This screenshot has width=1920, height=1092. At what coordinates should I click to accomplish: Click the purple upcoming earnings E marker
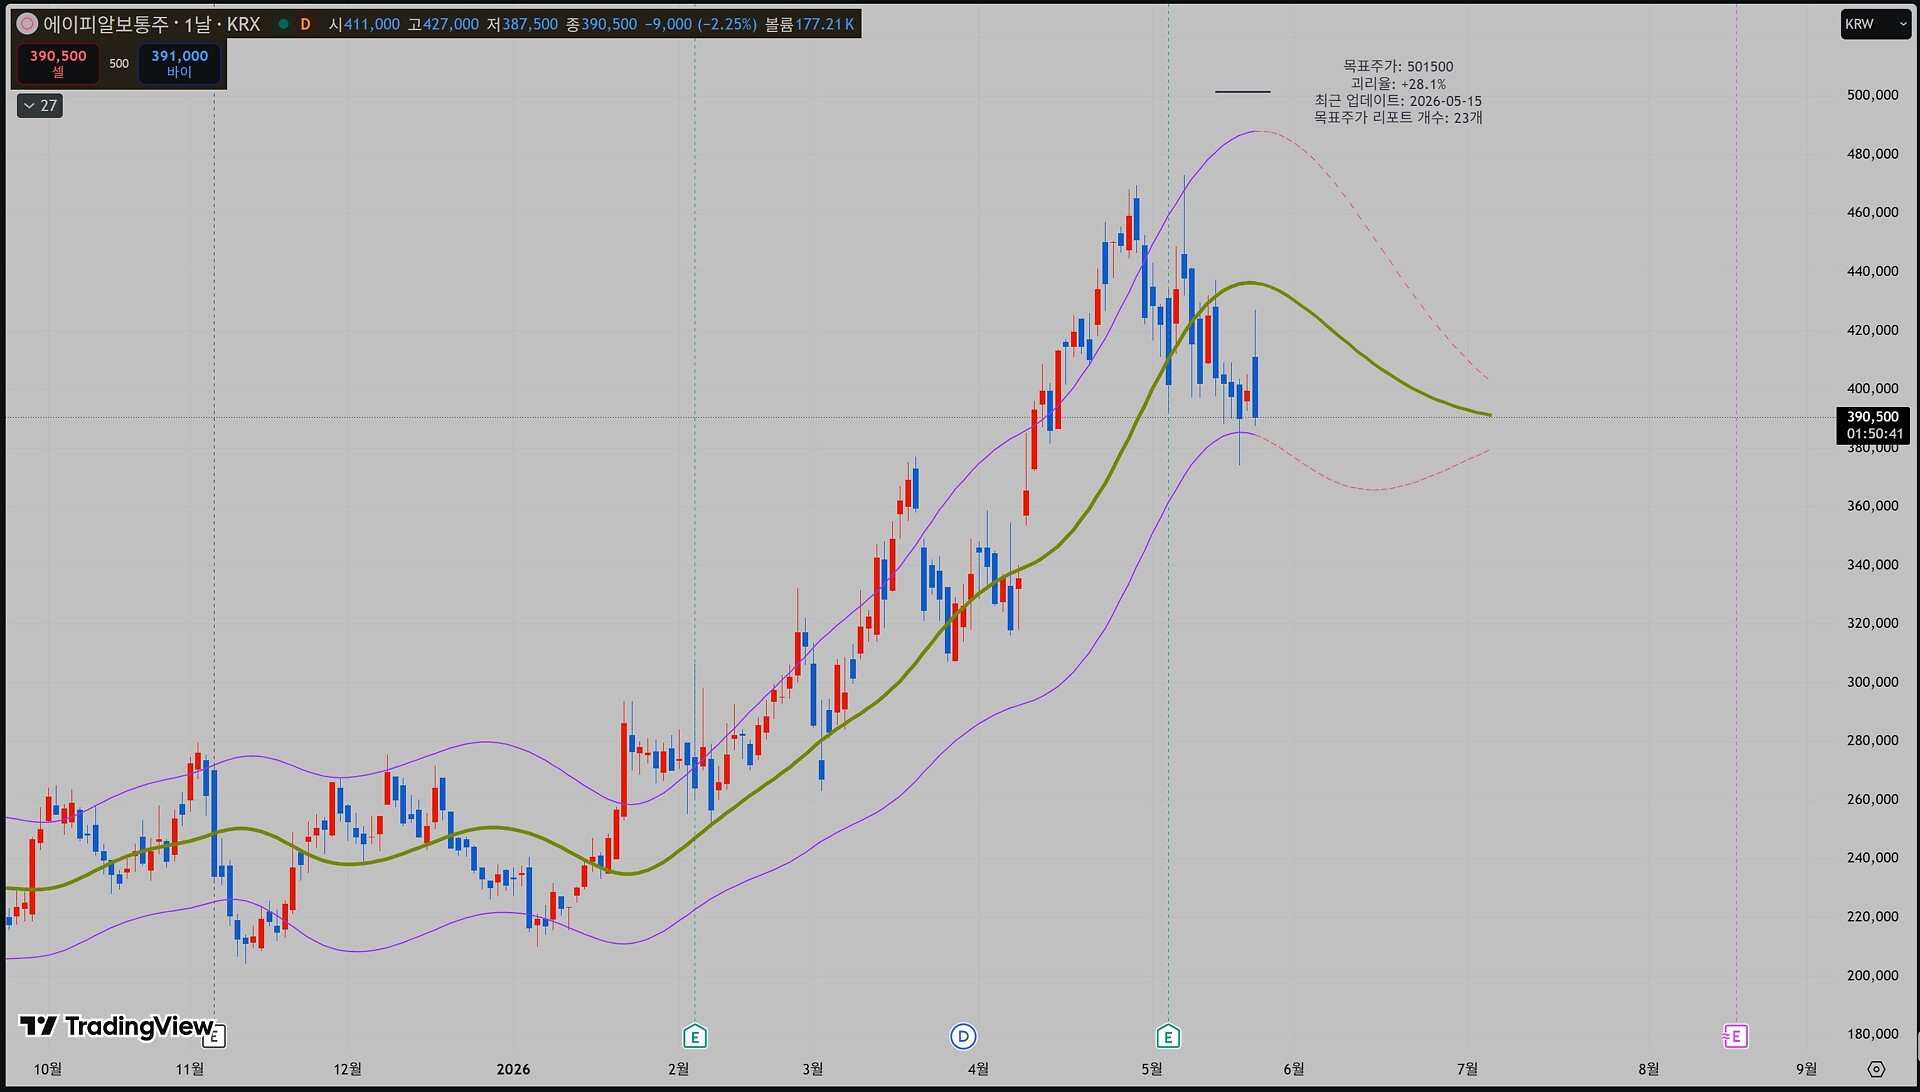click(1736, 1037)
